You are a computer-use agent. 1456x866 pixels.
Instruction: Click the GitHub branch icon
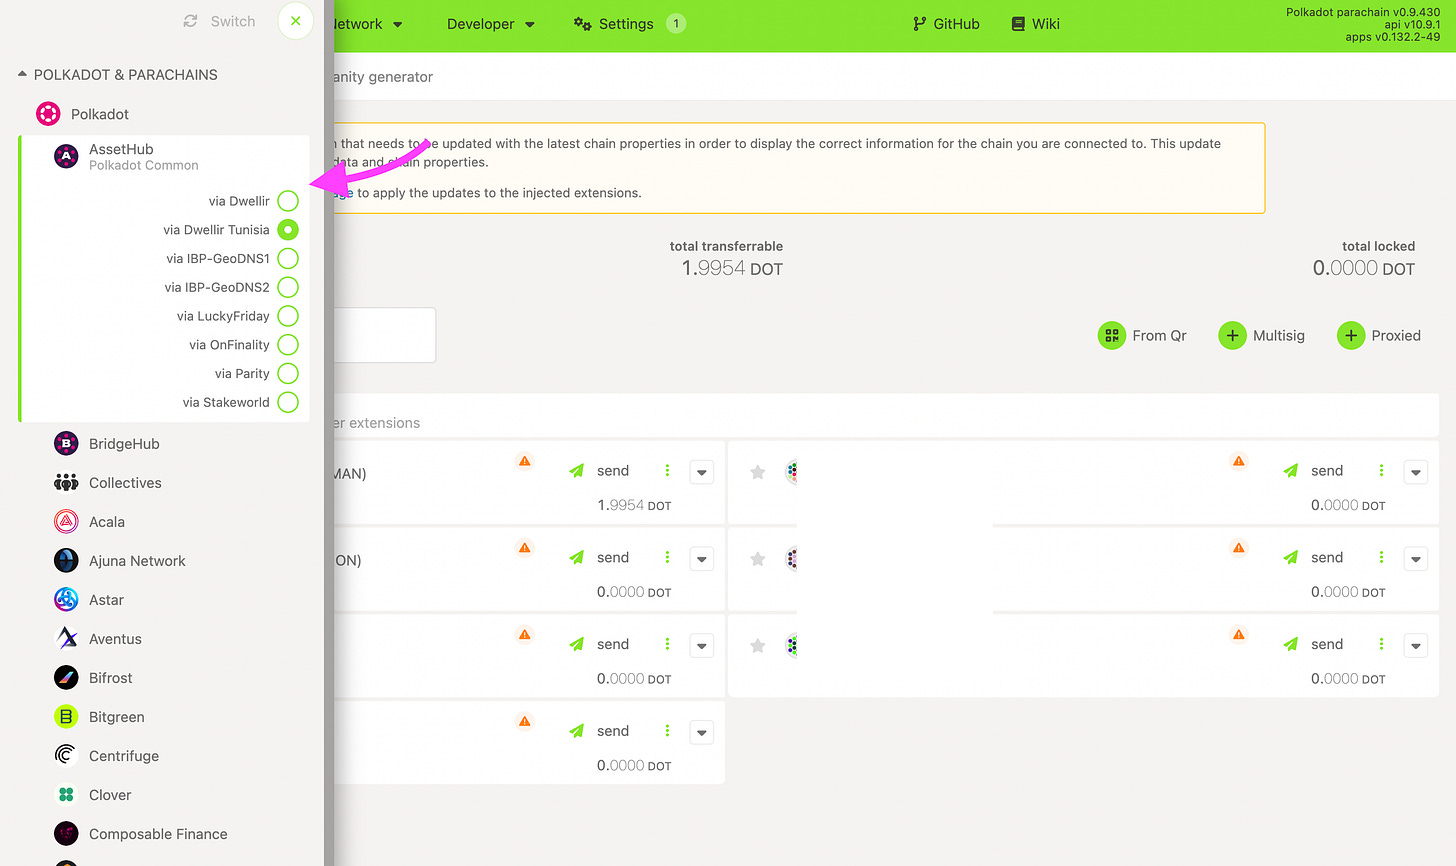920,24
